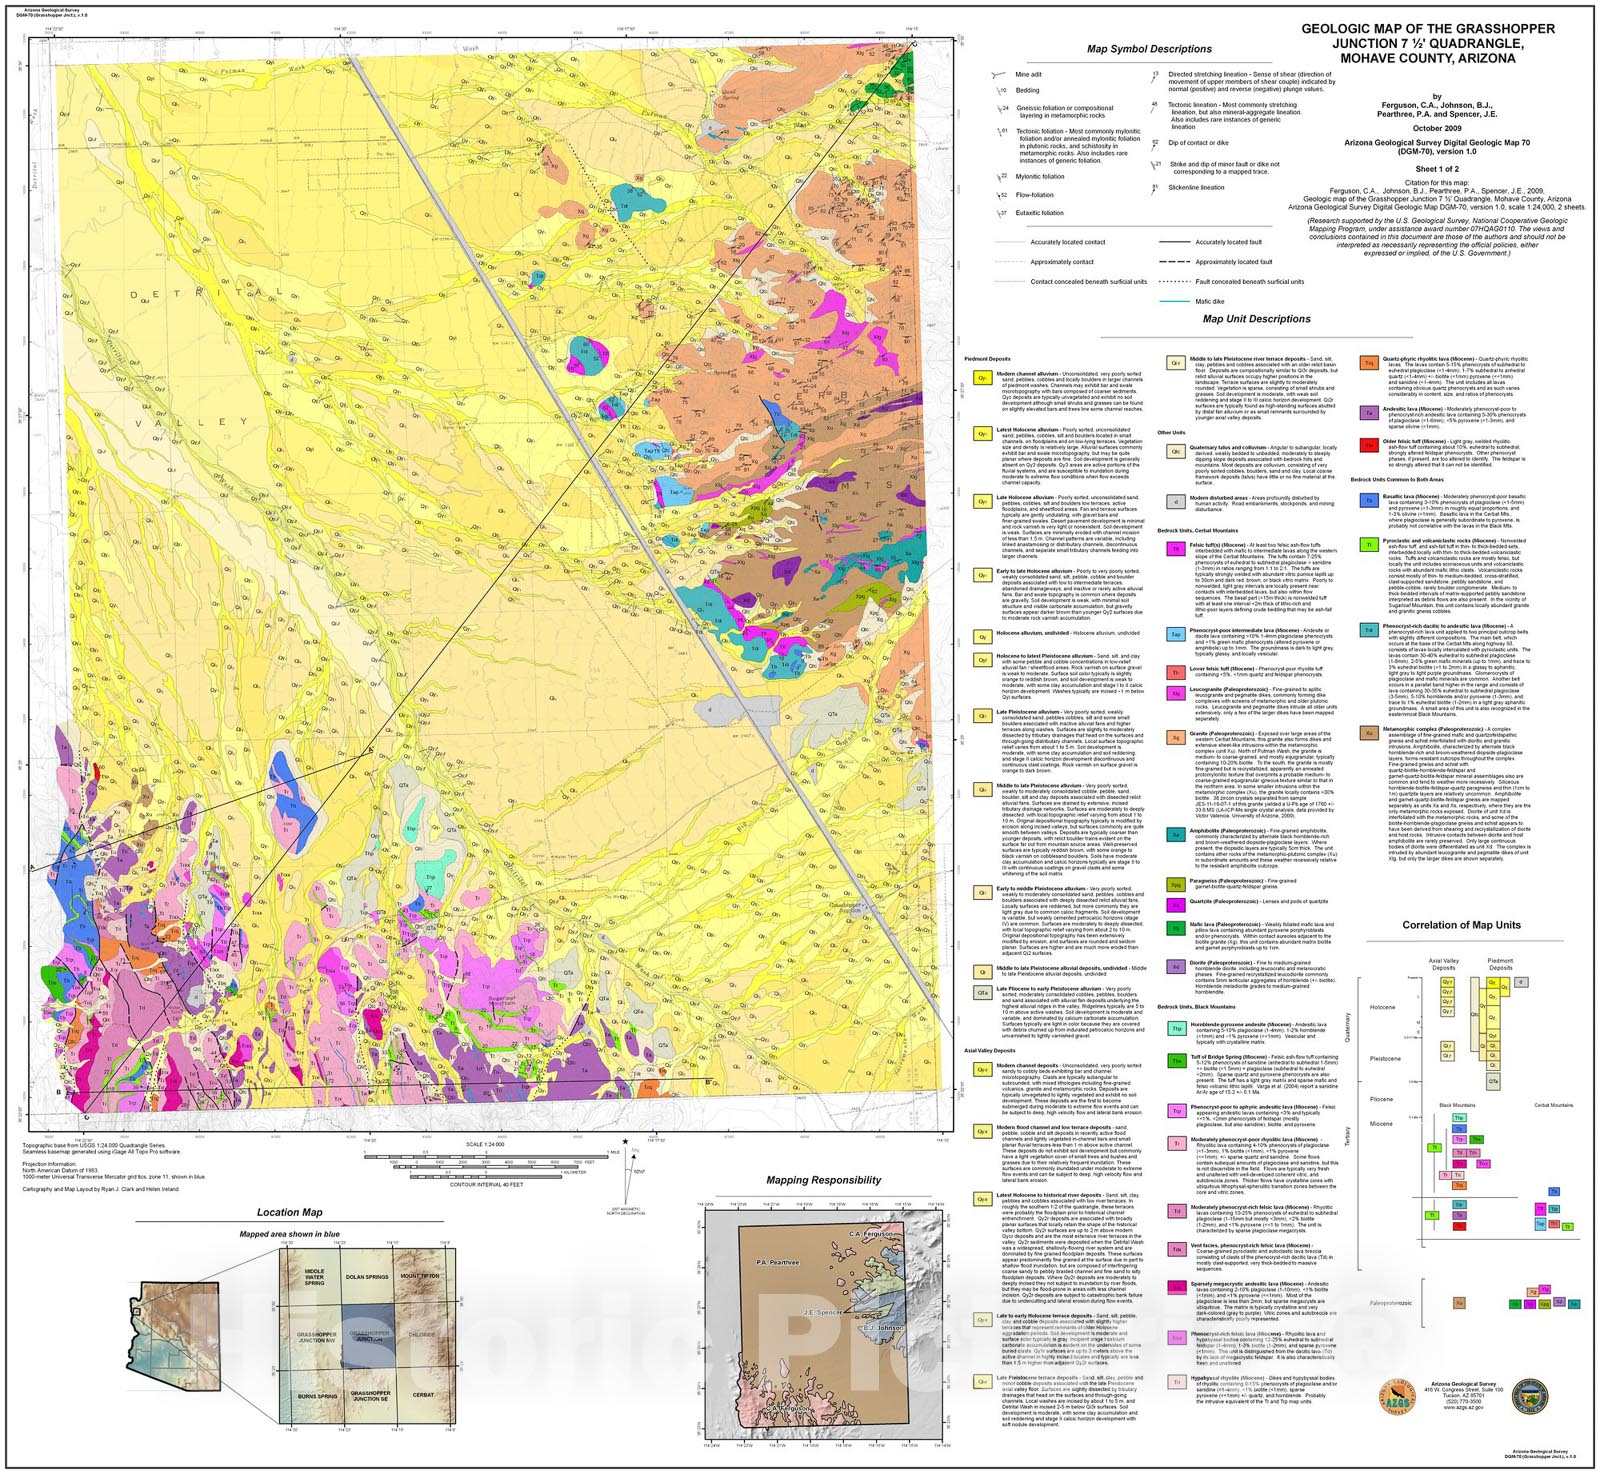The image size is (1600, 1474).
Task: Click the brown Metamorphic complex swatch
Action: point(1369,733)
